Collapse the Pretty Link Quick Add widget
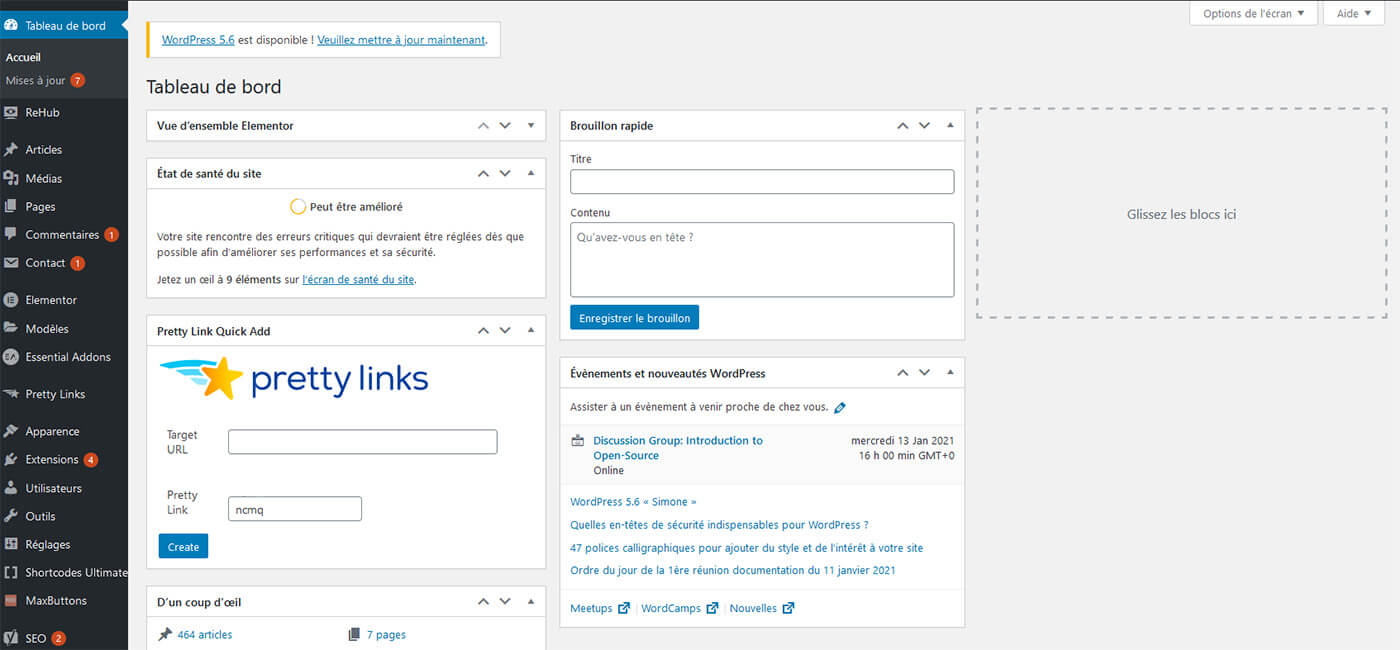The image size is (1400, 650). pyautogui.click(x=531, y=331)
